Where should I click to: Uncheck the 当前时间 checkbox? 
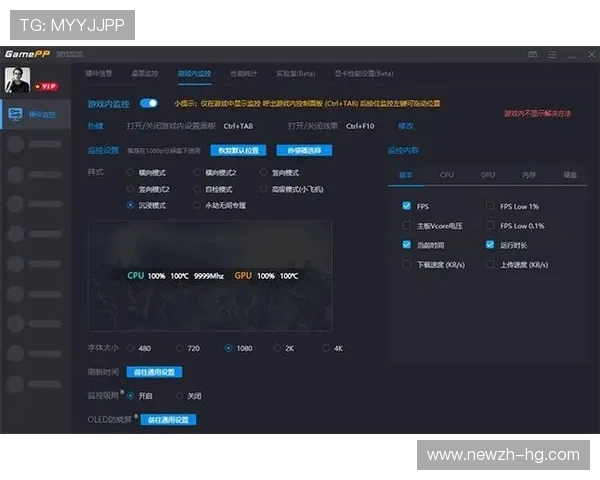click(x=407, y=245)
